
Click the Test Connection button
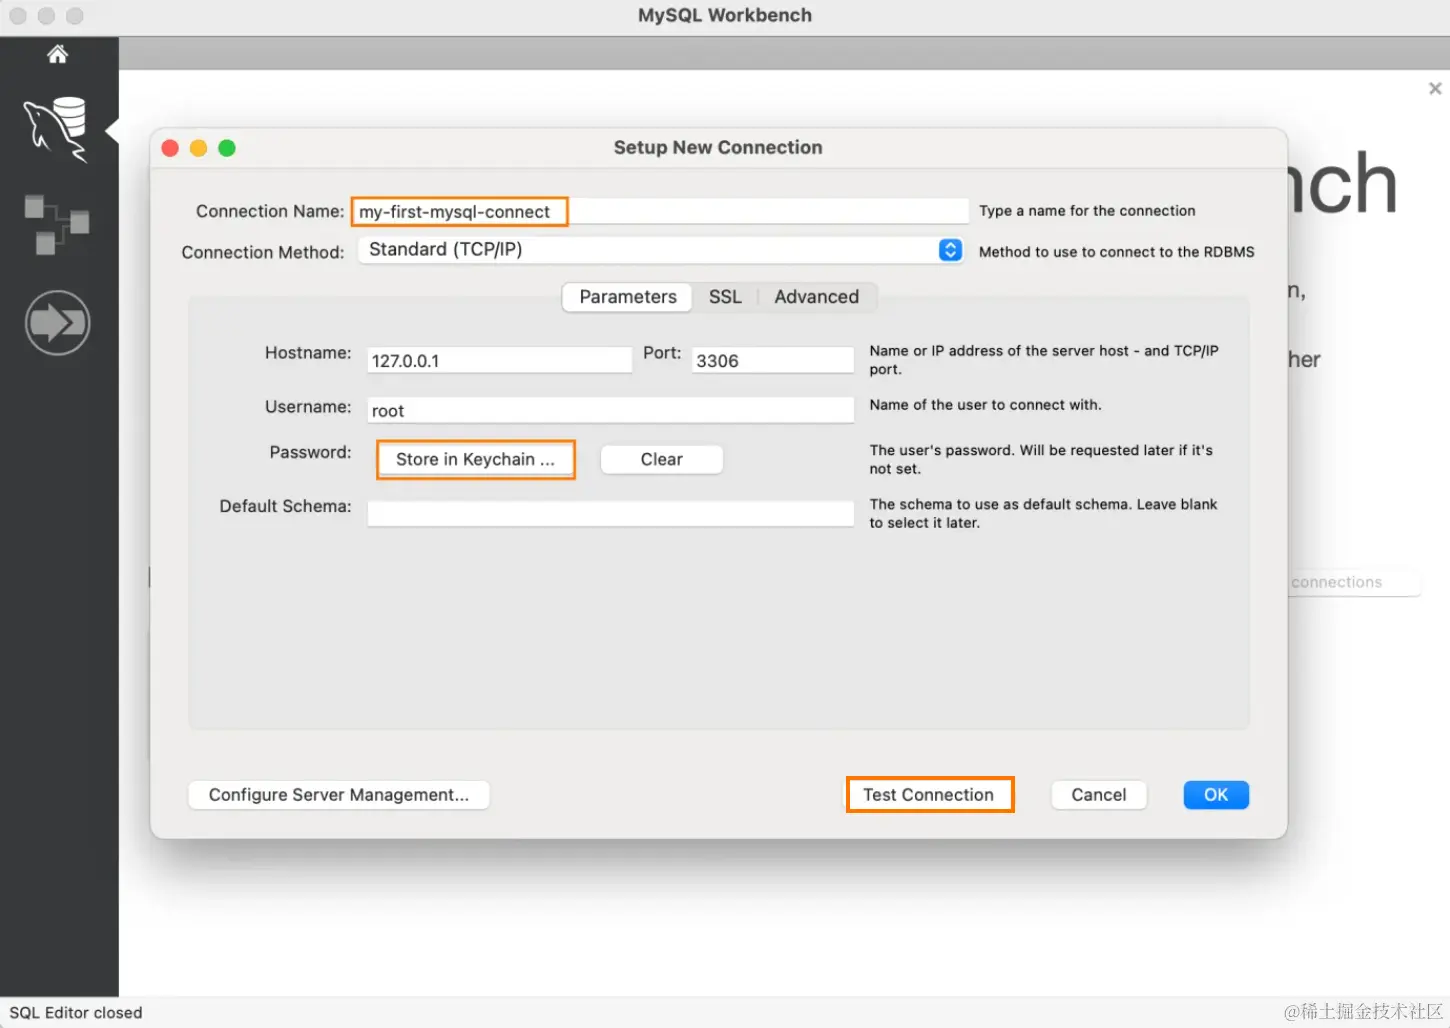tap(929, 795)
